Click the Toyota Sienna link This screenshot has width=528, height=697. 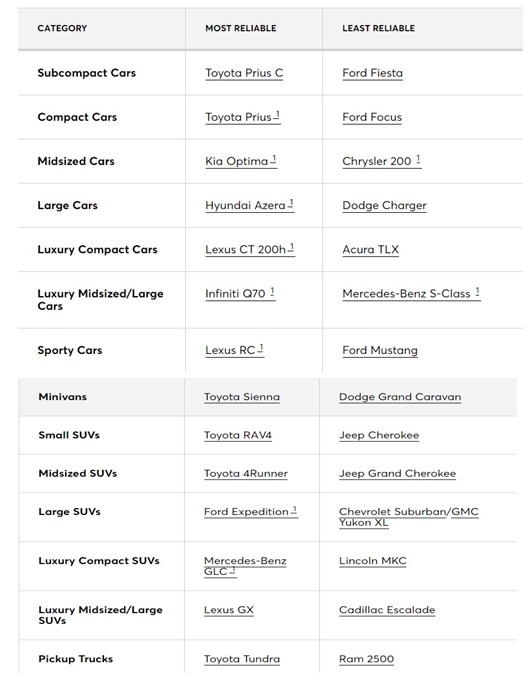(242, 397)
